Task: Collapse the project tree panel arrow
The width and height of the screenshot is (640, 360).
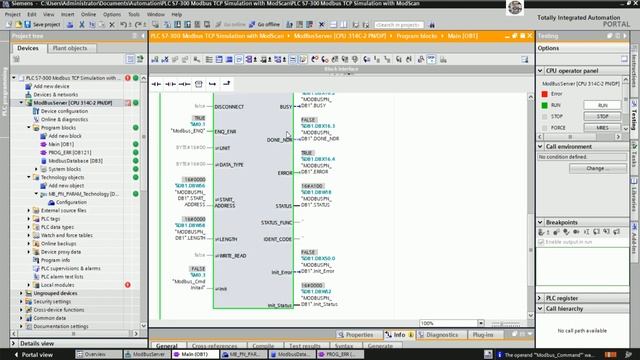Action: point(143,36)
